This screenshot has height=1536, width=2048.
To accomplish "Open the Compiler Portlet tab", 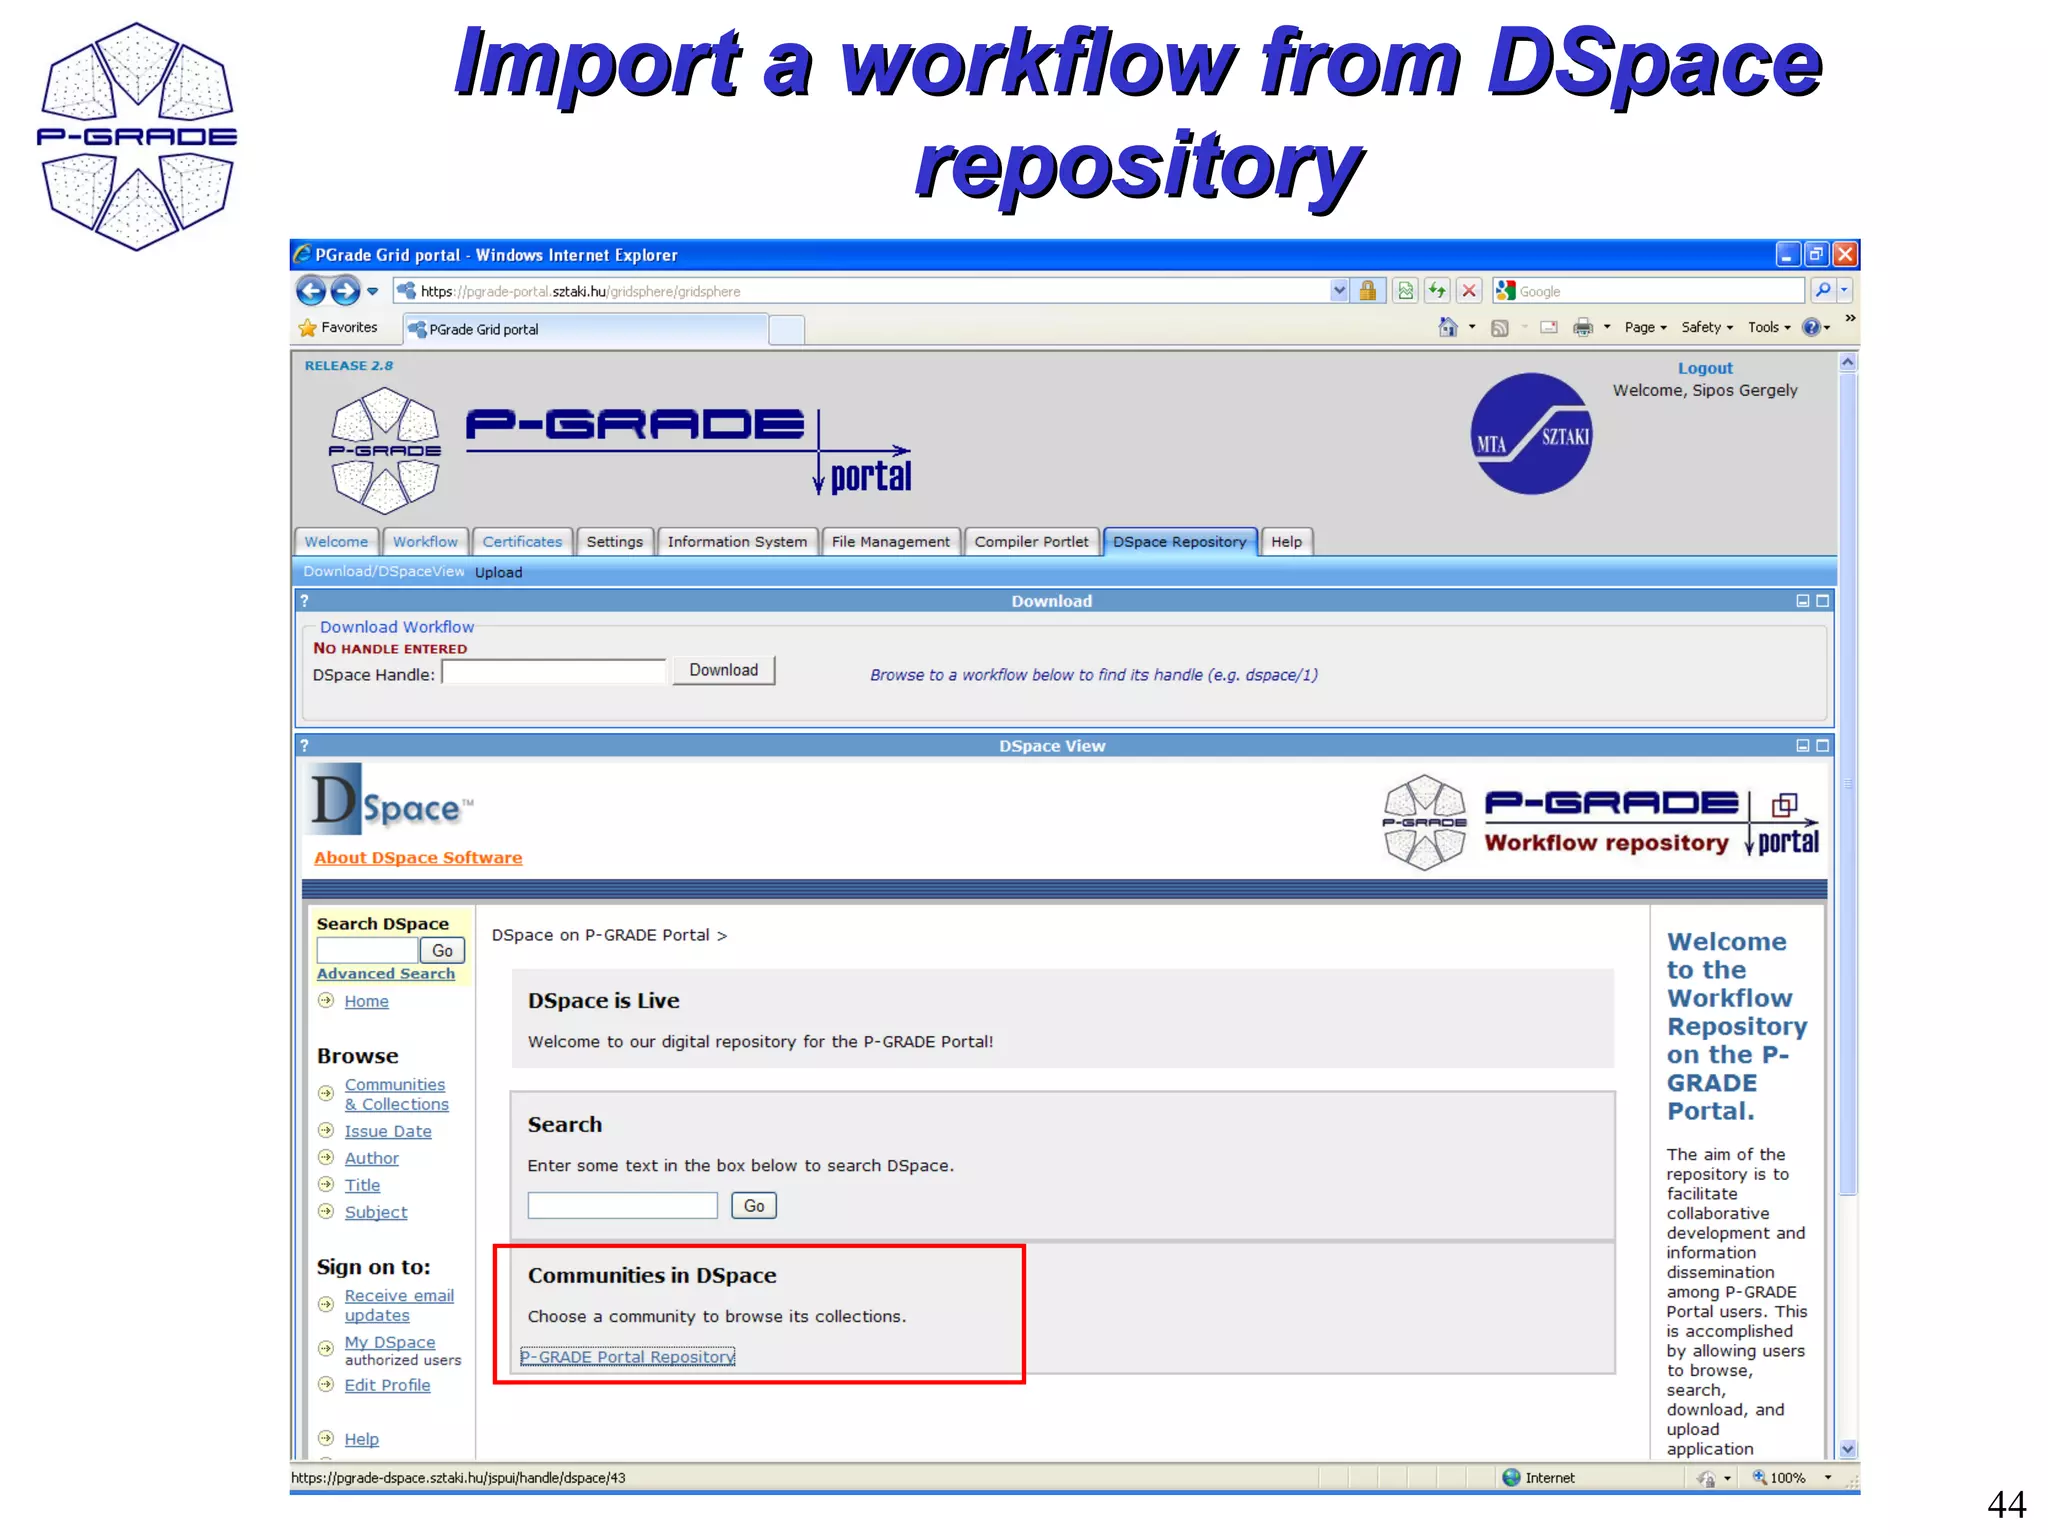I will (x=1031, y=541).
